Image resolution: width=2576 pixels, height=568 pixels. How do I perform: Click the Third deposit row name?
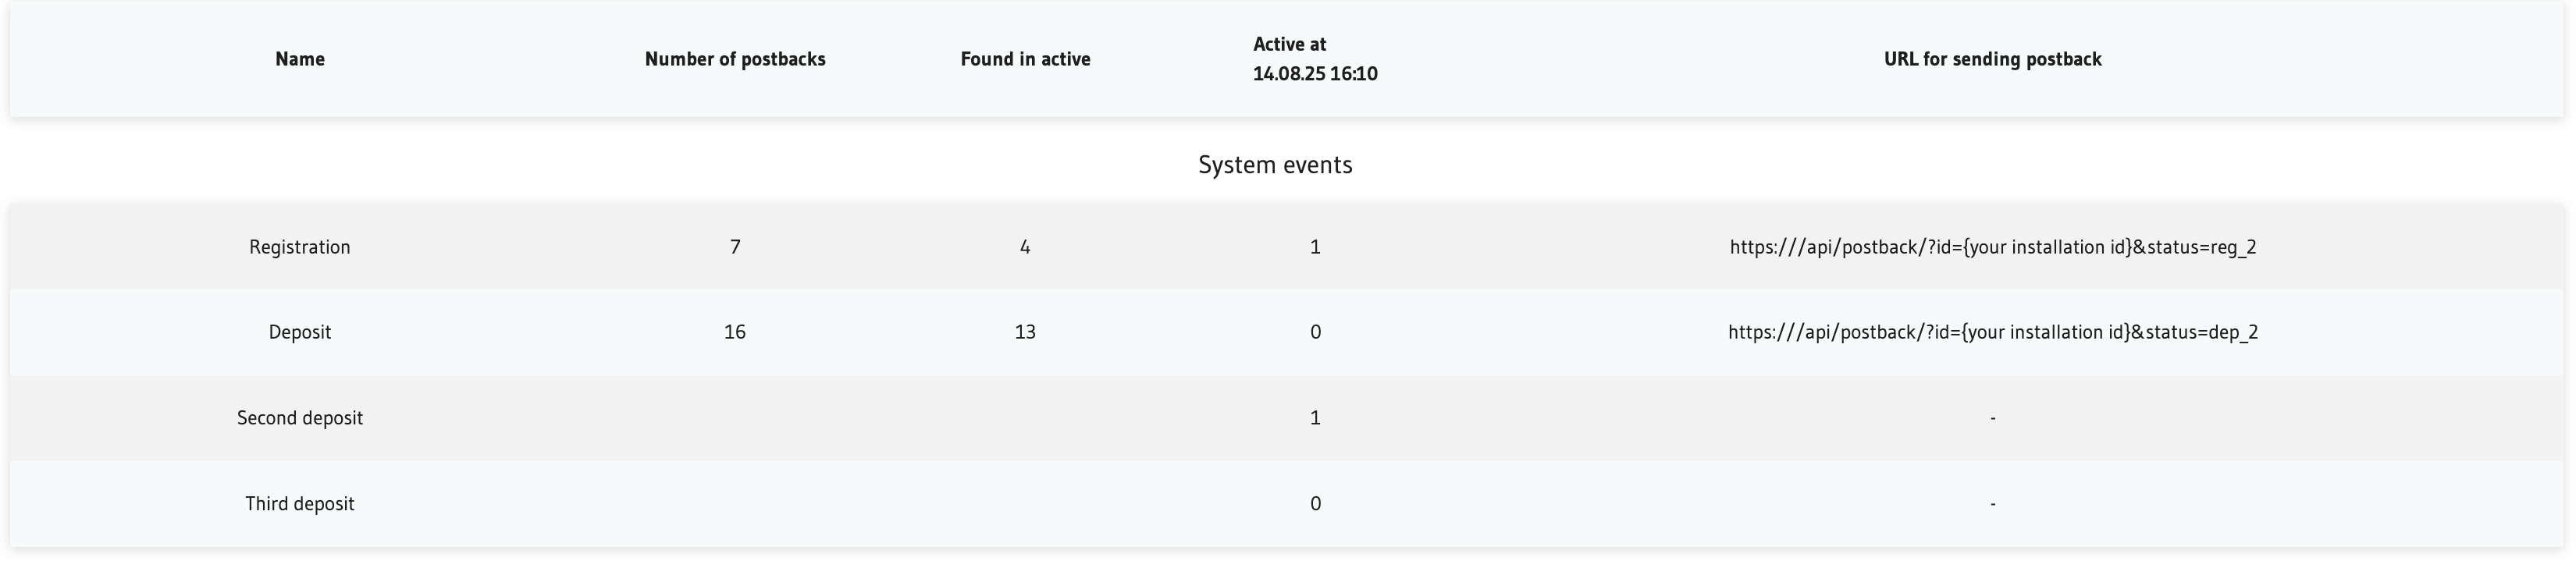coord(299,504)
